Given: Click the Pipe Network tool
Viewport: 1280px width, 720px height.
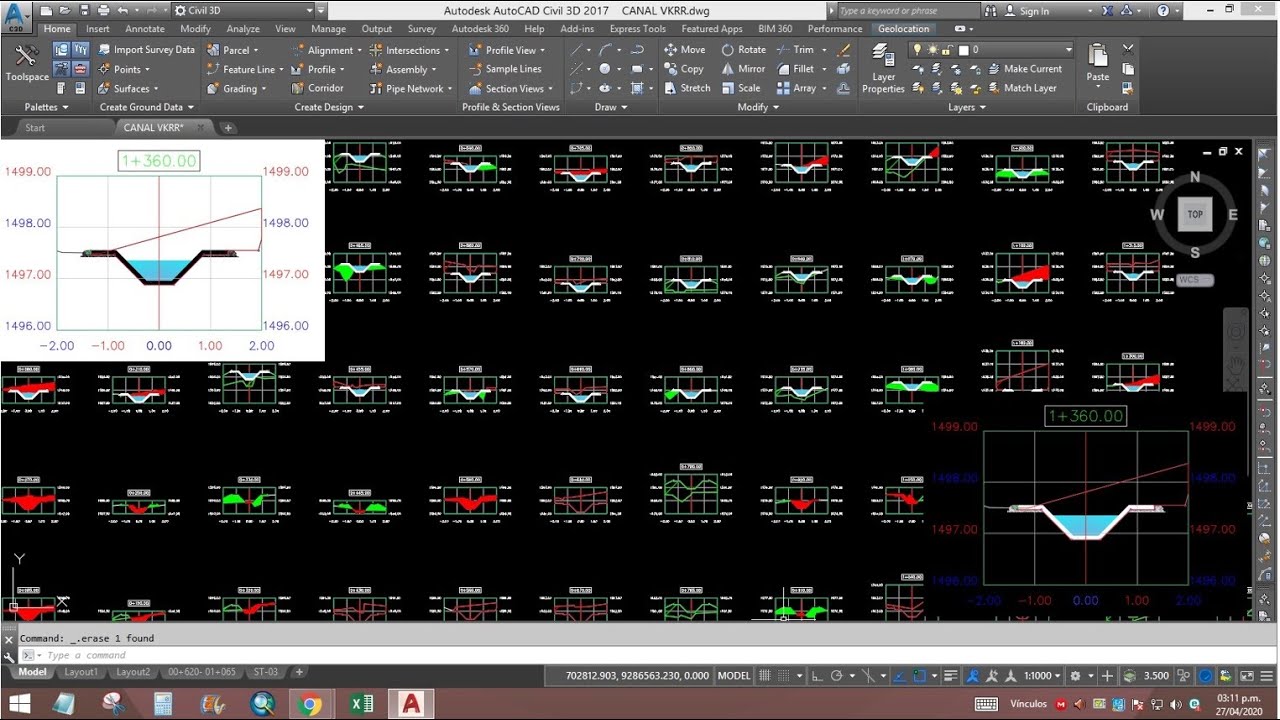Looking at the screenshot, I should tap(410, 88).
